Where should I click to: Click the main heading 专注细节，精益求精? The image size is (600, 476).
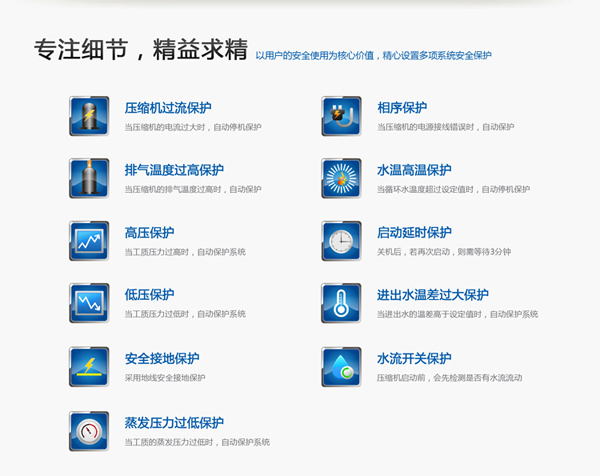pyautogui.click(x=141, y=49)
